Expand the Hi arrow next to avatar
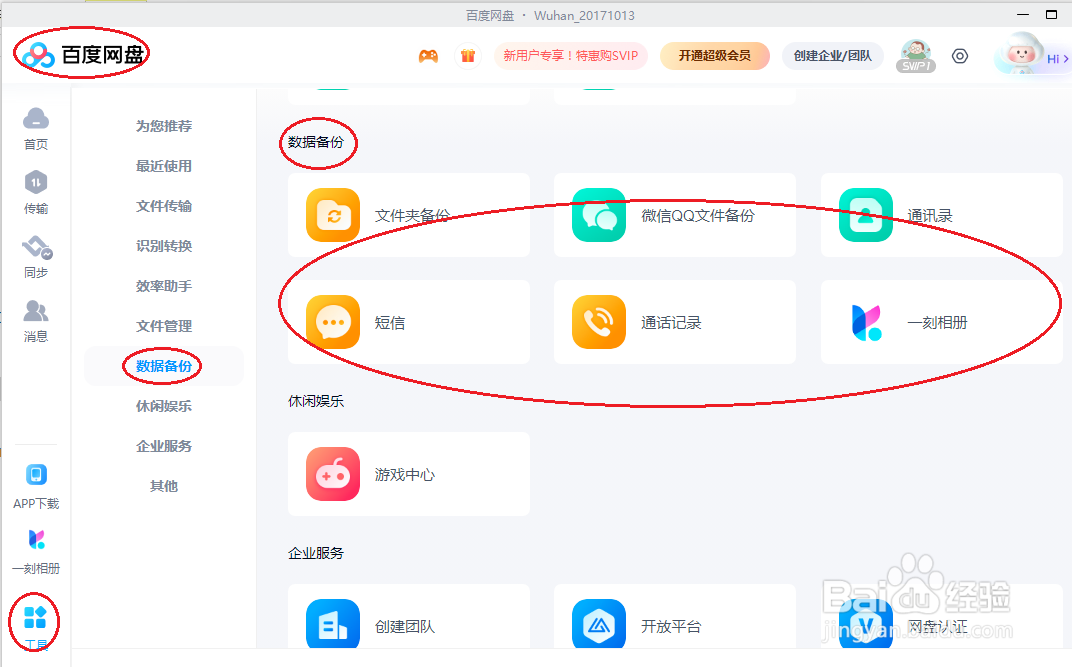This screenshot has width=1072, height=667. pyautogui.click(x=1066, y=59)
